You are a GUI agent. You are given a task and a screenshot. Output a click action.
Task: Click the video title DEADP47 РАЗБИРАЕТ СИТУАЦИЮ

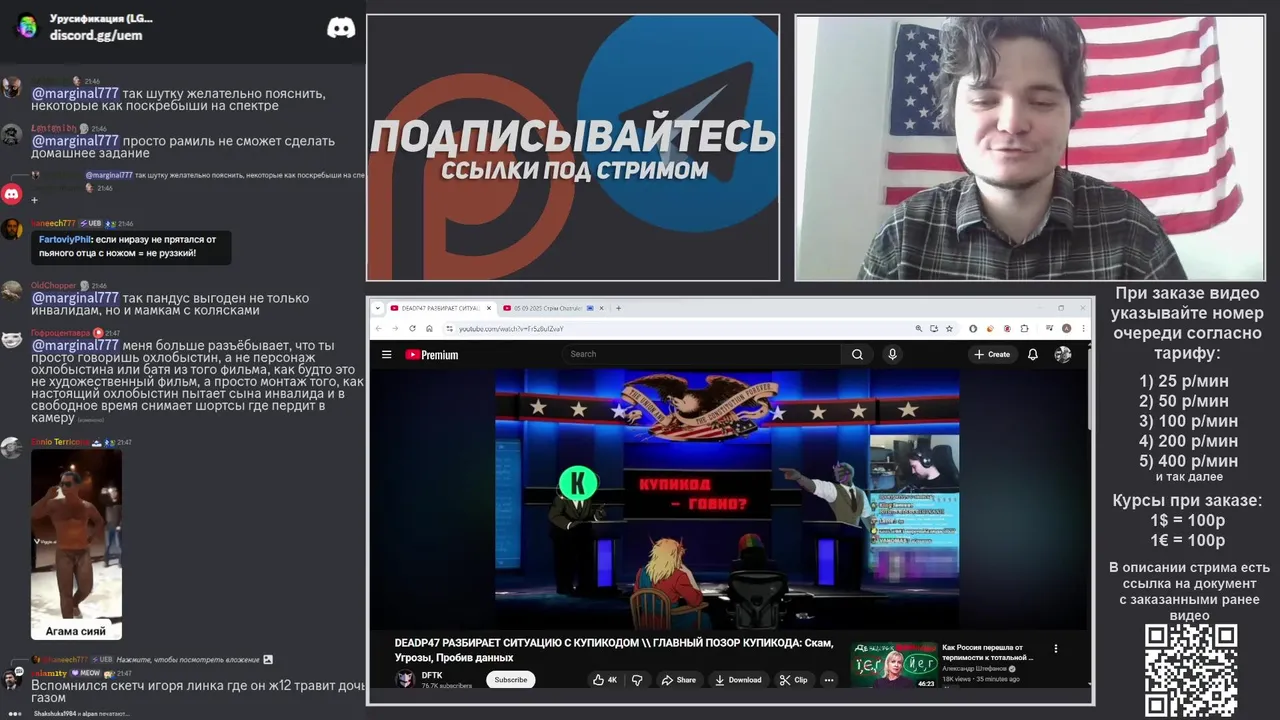coord(614,650)
